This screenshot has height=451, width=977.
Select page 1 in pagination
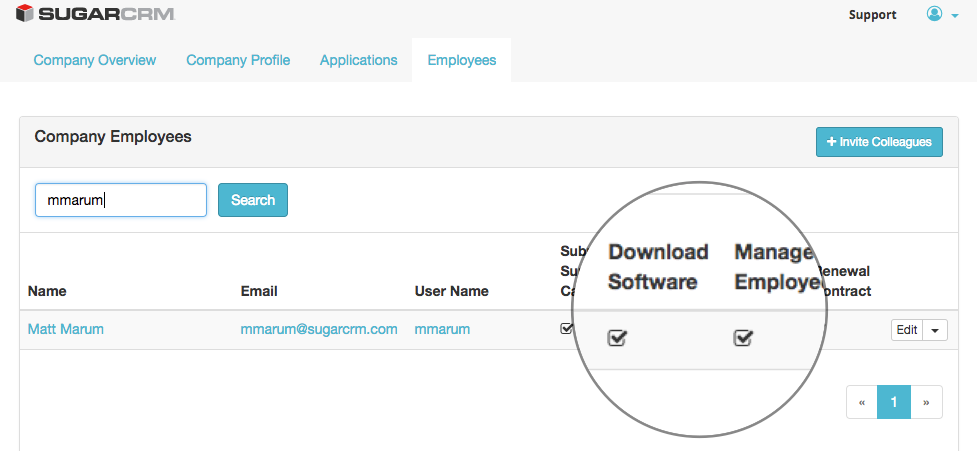pos(894,402)
